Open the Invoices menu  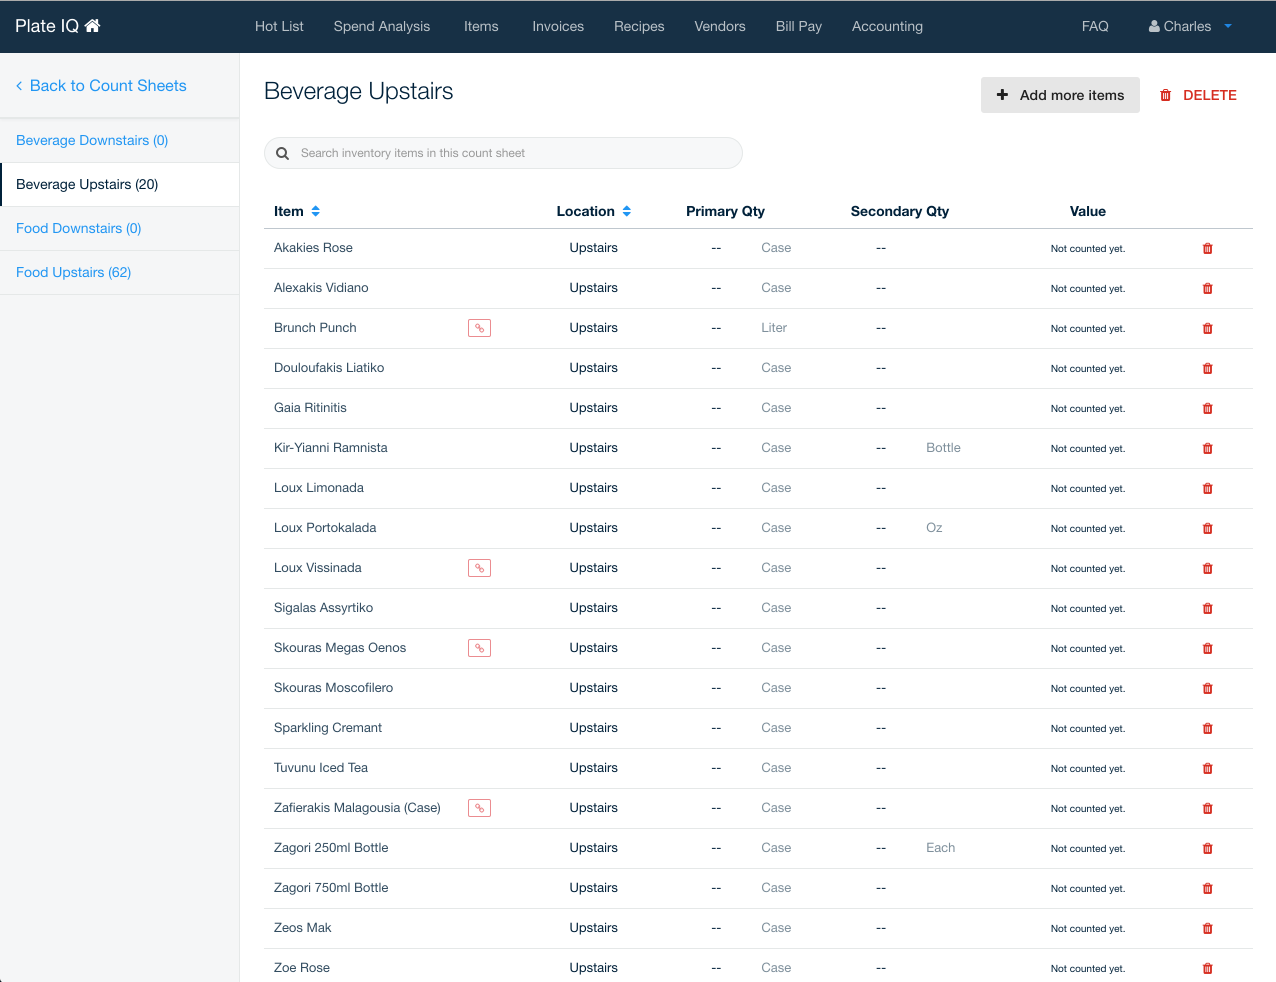pyautogui.click(x=558, y=26)
